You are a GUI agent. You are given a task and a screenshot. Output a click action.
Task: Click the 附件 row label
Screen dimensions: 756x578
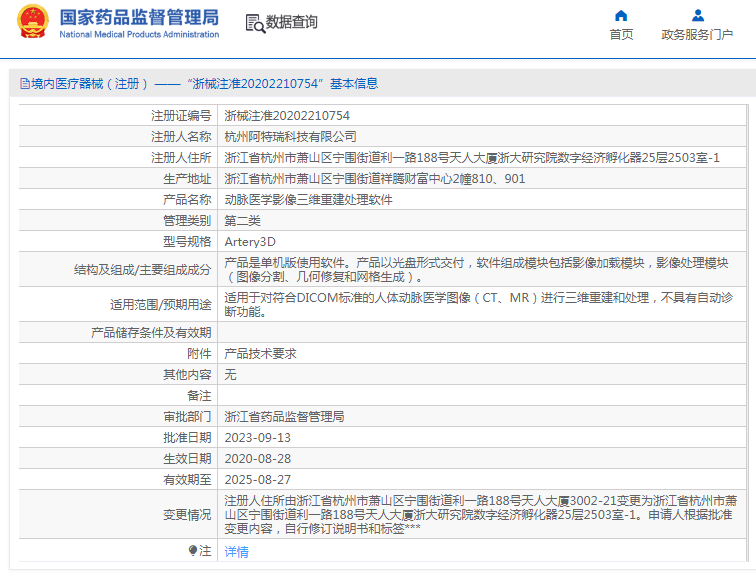click(x=199, y=354)
